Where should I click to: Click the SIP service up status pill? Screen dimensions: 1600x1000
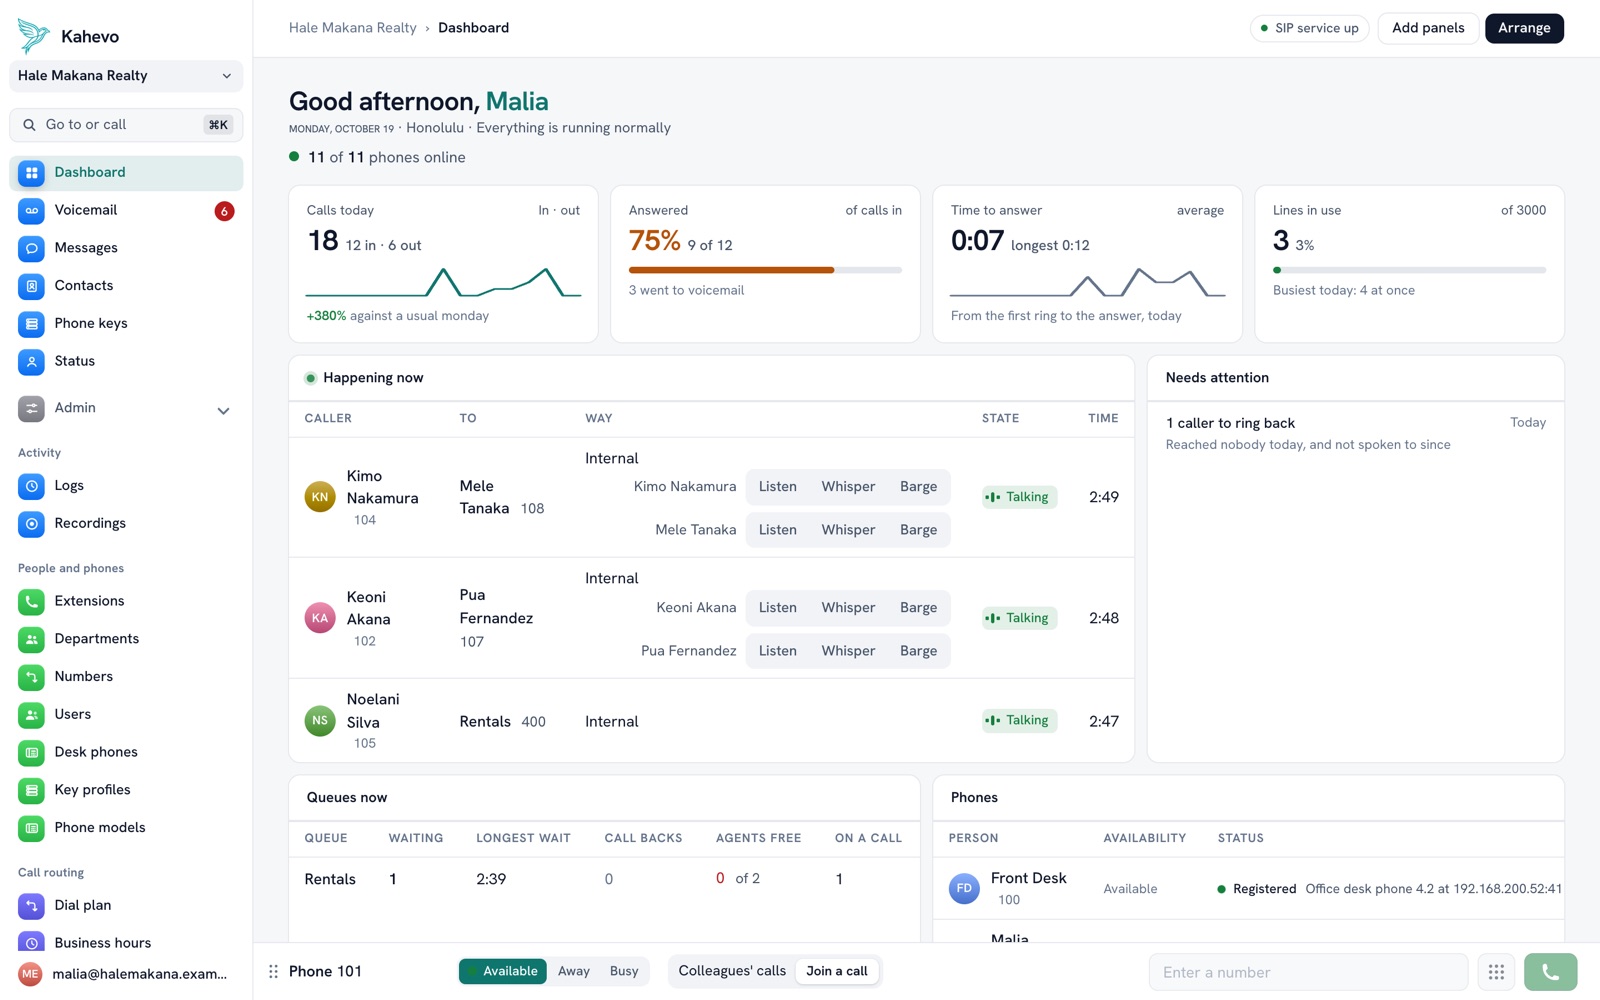coord(1309,28)
